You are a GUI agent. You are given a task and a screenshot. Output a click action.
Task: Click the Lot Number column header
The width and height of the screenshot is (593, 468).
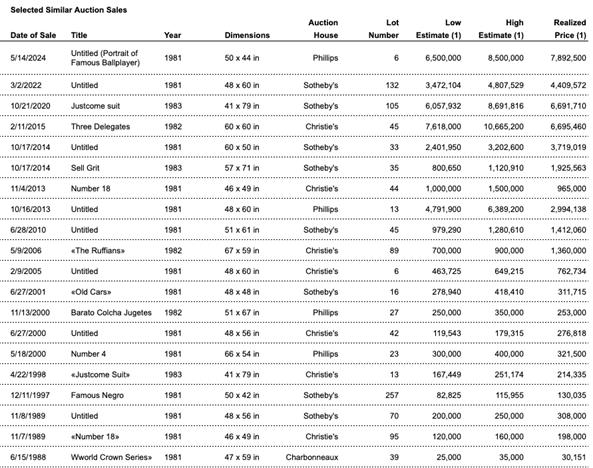click(383, 29)
